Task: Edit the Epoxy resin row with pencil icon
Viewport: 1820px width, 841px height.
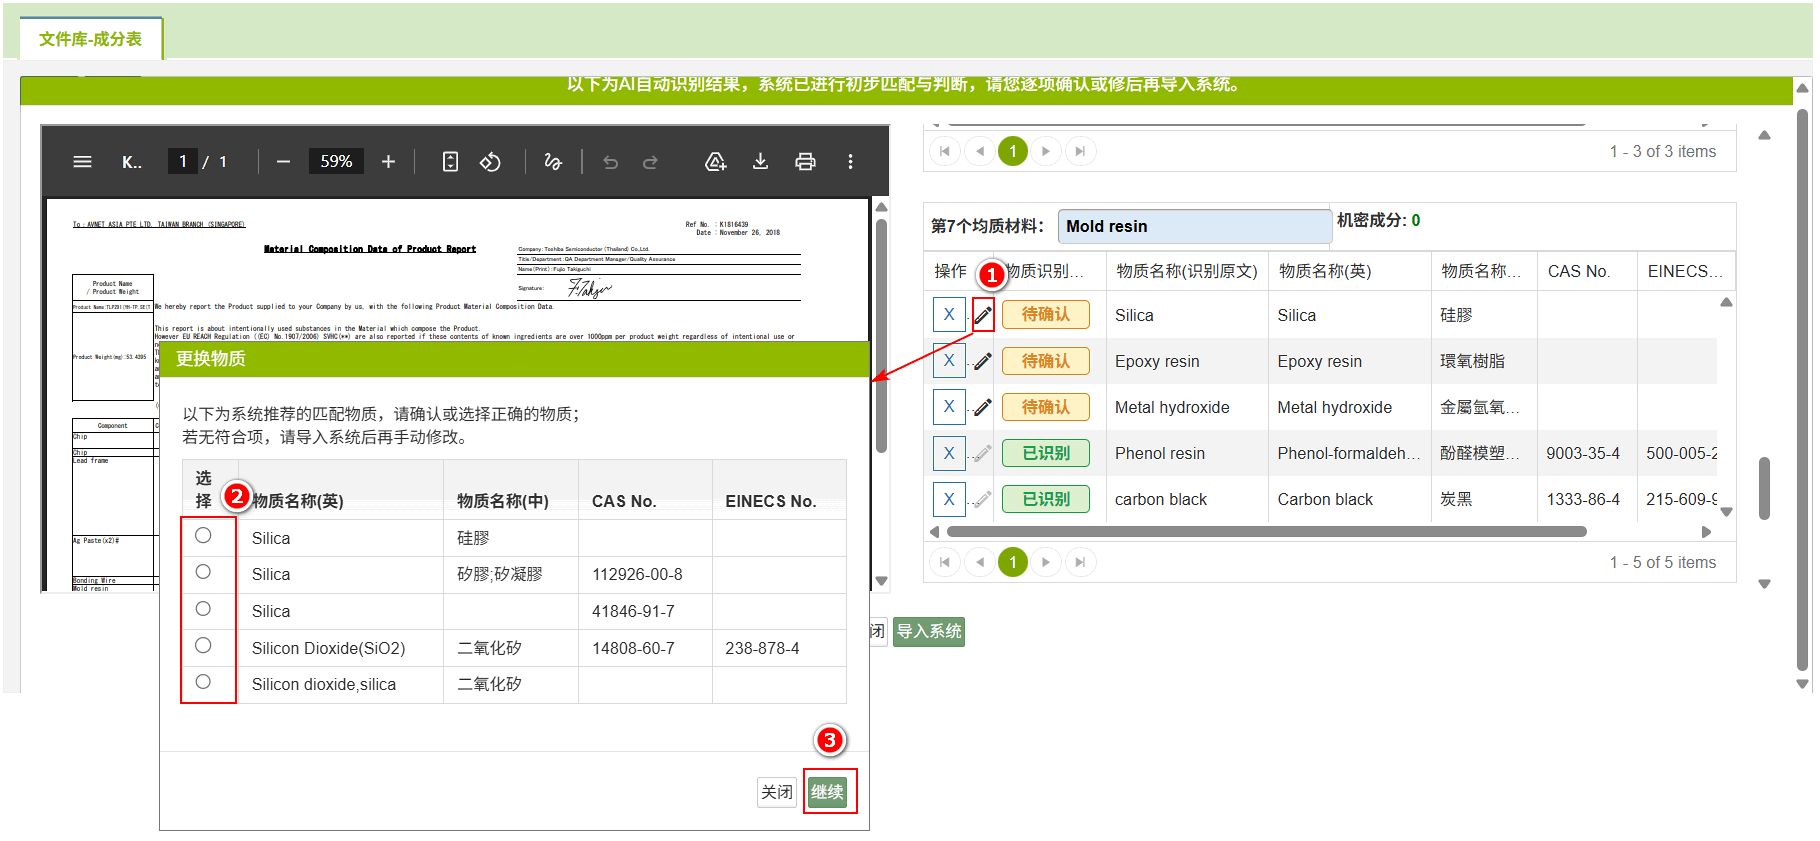Action: point(983,361)
